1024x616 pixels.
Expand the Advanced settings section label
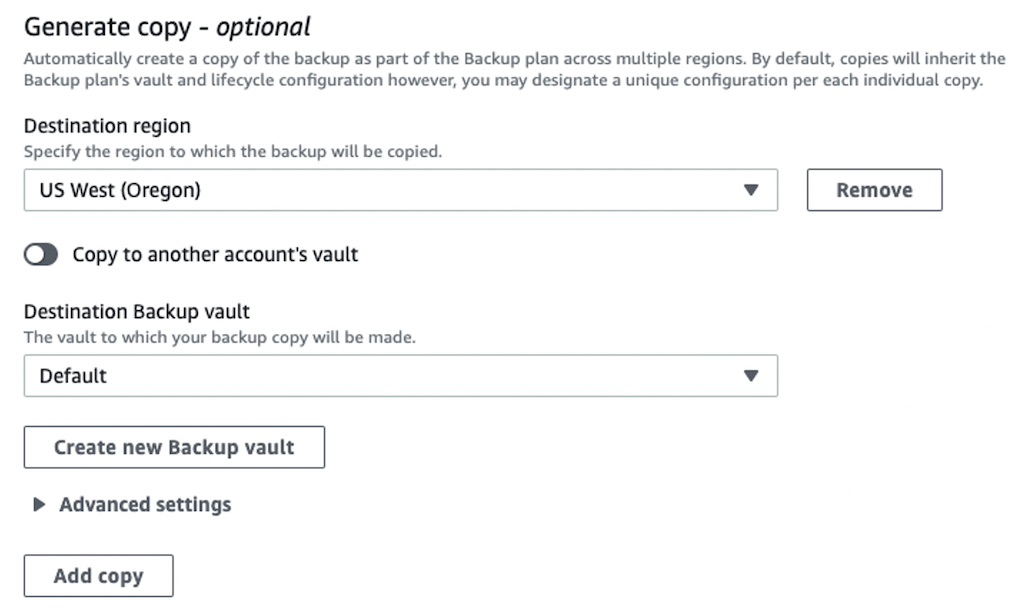[x=145, y=505]
